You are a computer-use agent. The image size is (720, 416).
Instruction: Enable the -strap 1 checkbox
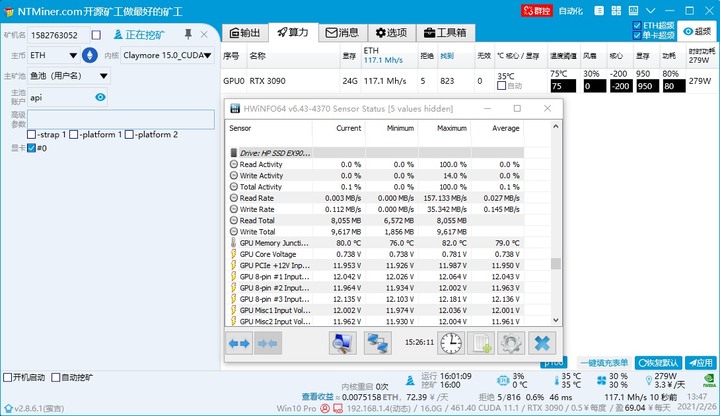point(31,135)
